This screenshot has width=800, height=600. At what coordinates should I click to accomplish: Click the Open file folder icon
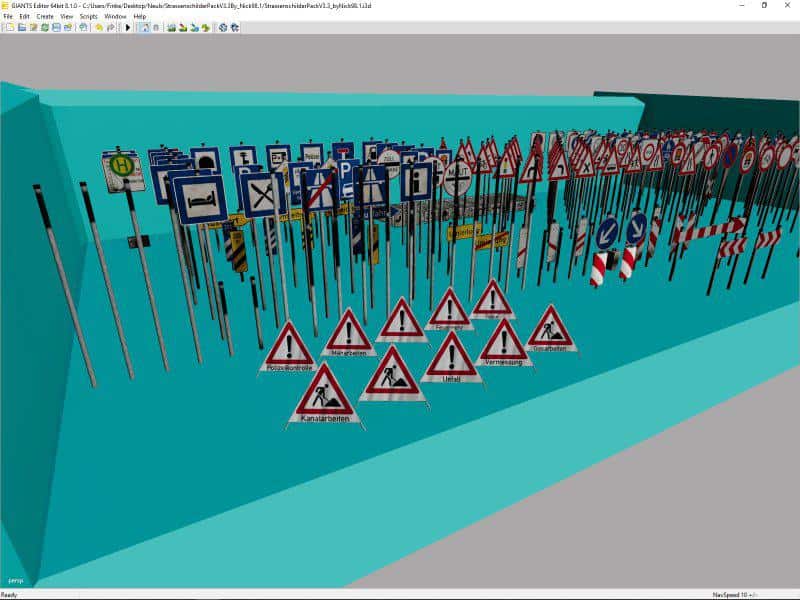21,27
